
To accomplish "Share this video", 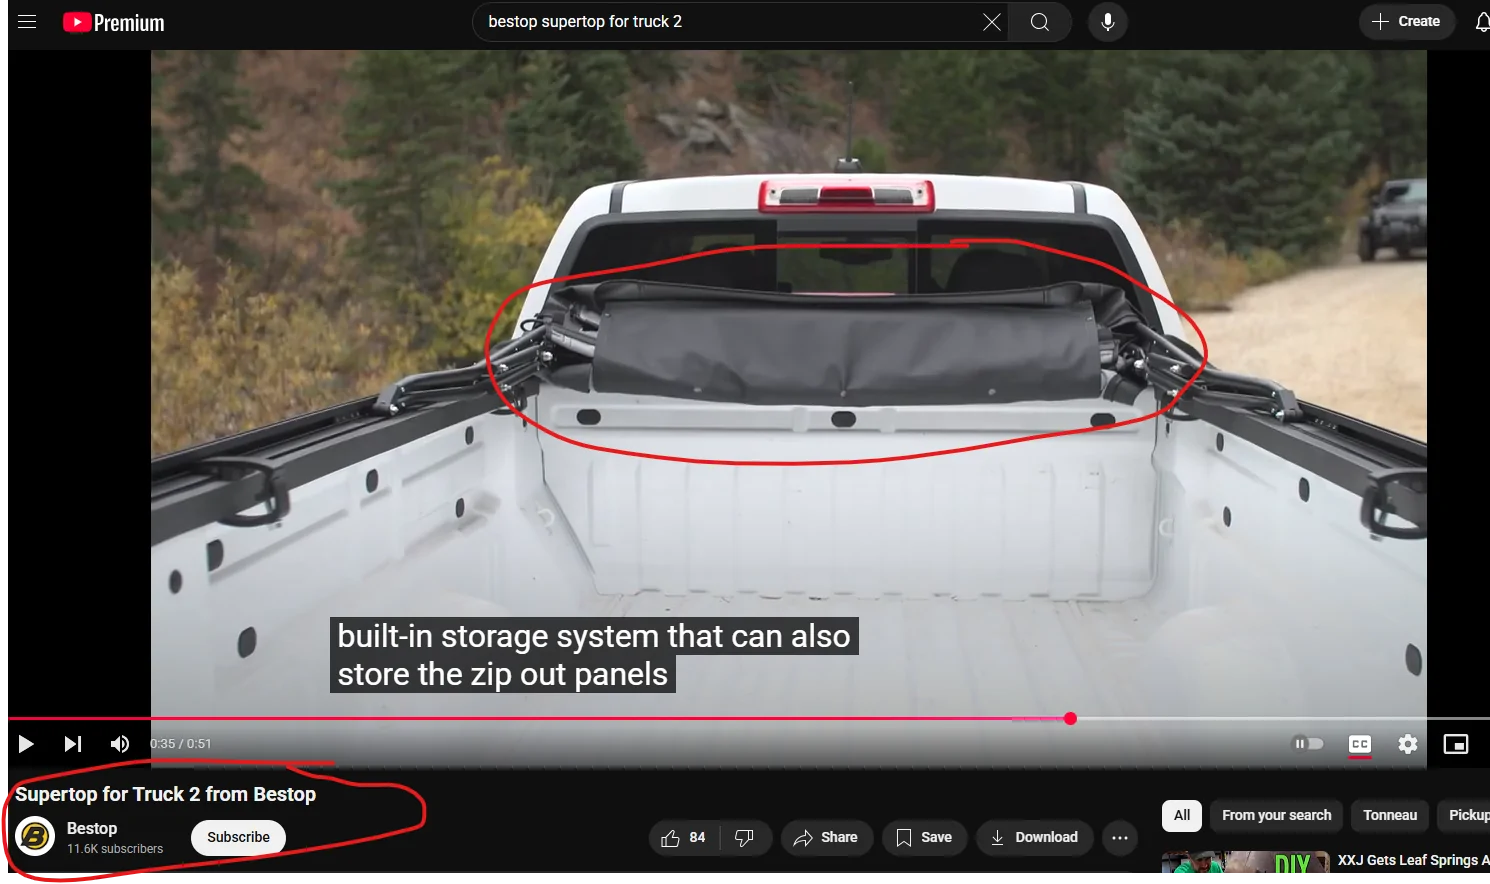I will coord(826,838).
